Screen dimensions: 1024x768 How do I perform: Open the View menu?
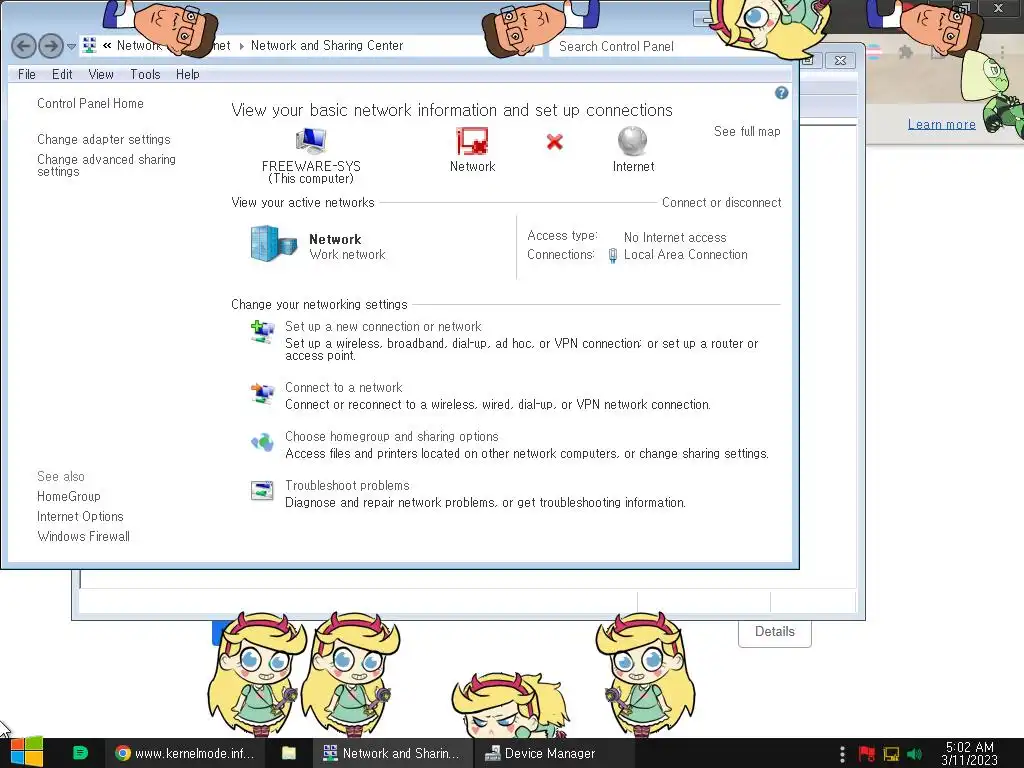(x=101, y=74)
